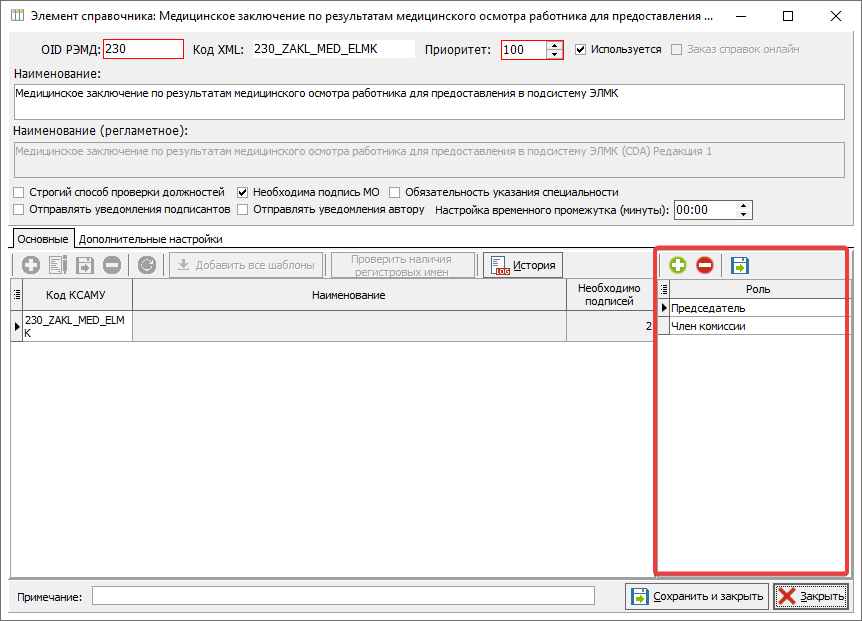
Task: Focus the Примечание field
Action: click(x=344, y=596)
